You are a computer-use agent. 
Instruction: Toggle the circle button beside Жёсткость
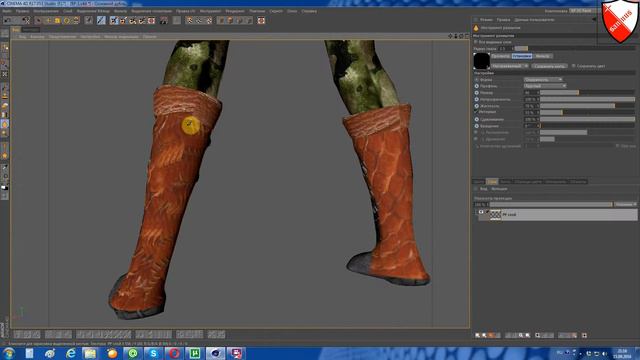point(476,106)
